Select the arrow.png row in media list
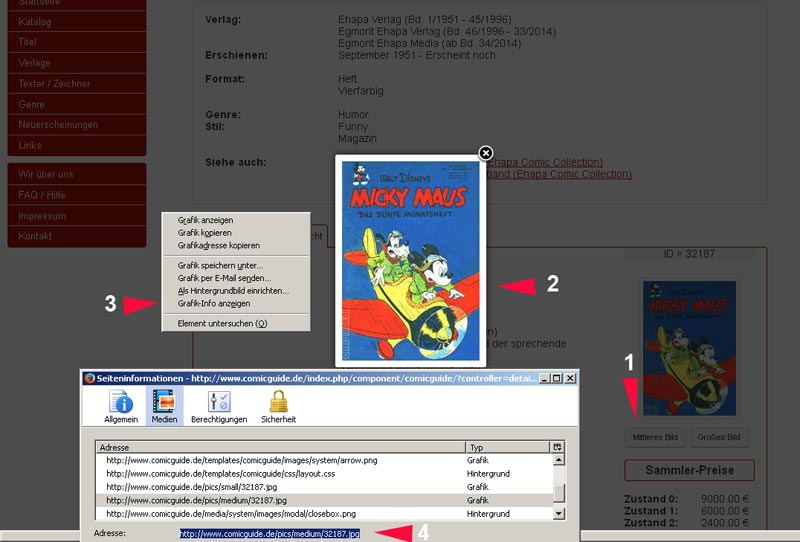Viewport: 800px width, 542px height. coord(324,460)
